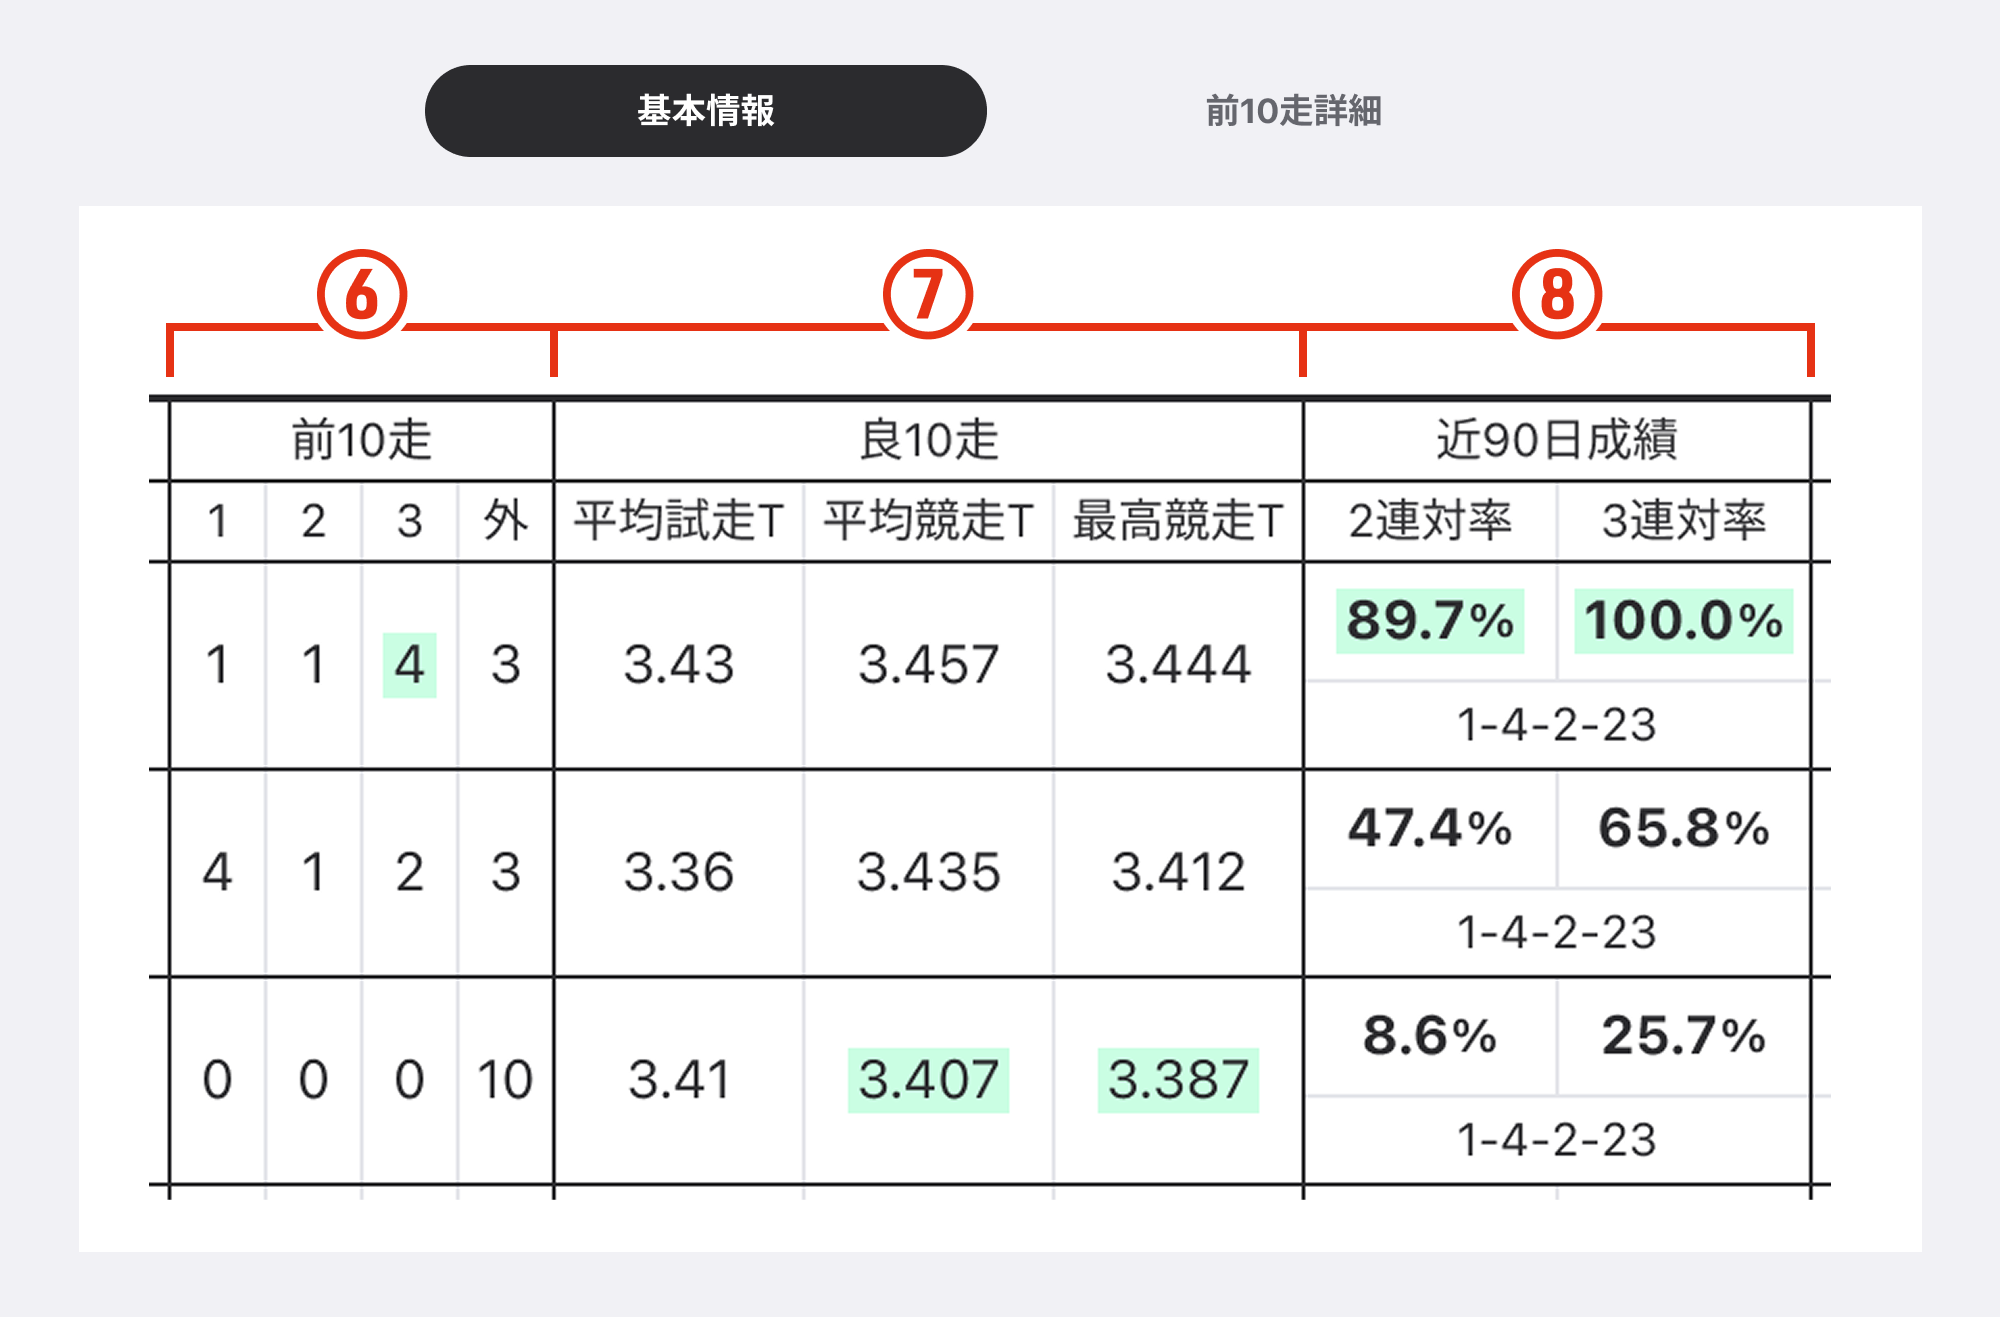Click the 25.7% value cell
Image resolution: width=2000 pixels, height=1317 pixels.
[1684, 1036]
